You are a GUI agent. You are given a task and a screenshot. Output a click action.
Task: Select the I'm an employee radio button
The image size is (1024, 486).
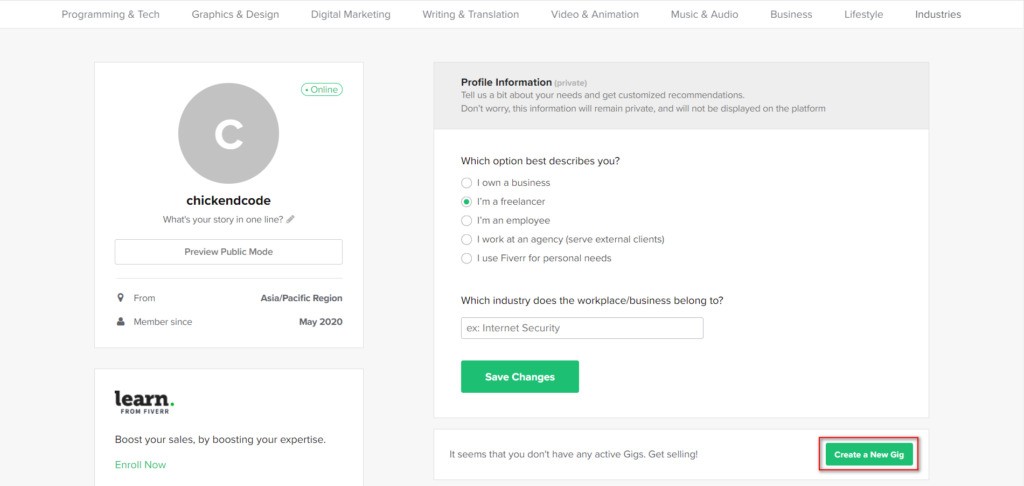(x=466, y=221)
